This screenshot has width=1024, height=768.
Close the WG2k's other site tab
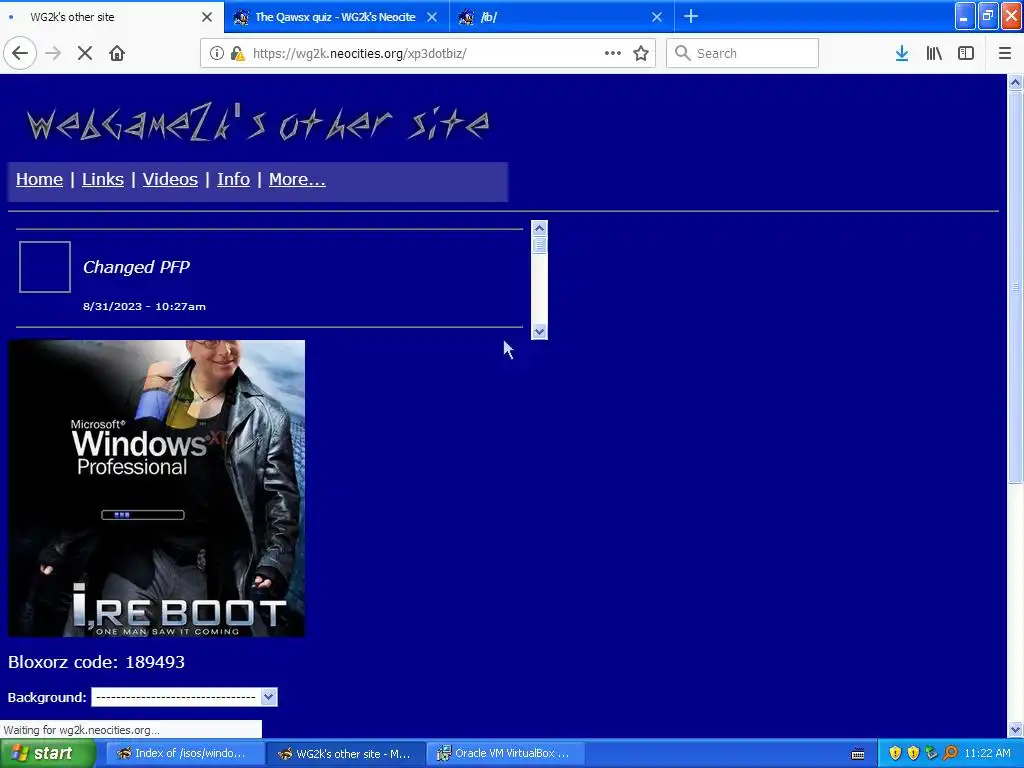207,17
